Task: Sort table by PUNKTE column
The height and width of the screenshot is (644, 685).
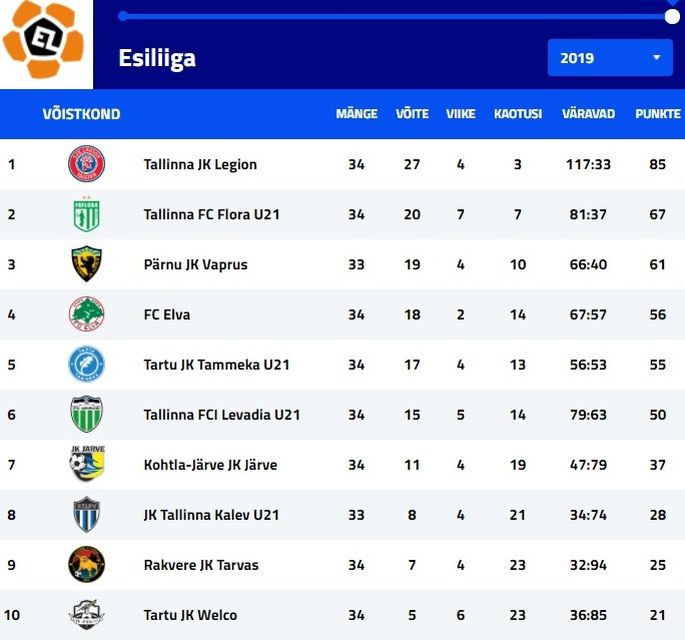Action: point(657,114)
